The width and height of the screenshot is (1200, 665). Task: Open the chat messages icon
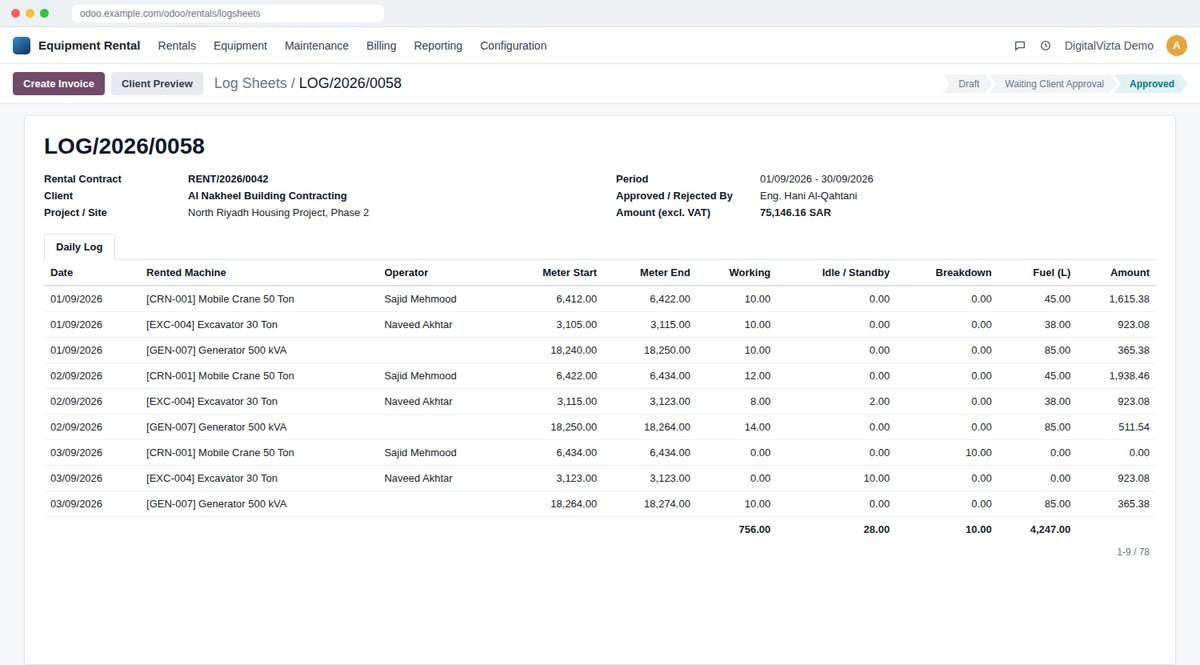[x=1020, y=46]
